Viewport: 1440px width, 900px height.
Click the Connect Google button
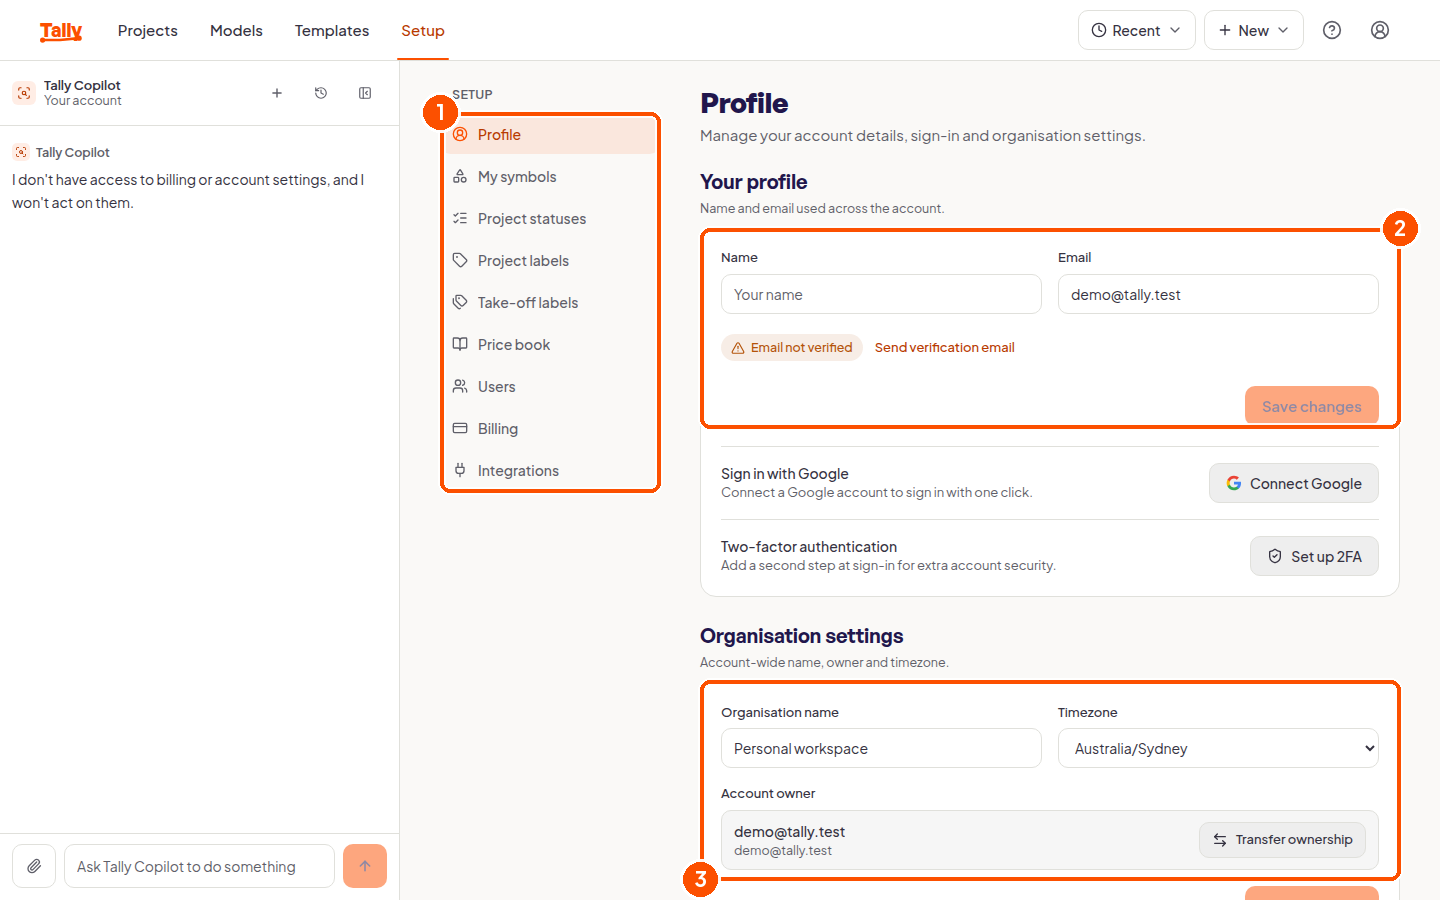(1294, 483)
